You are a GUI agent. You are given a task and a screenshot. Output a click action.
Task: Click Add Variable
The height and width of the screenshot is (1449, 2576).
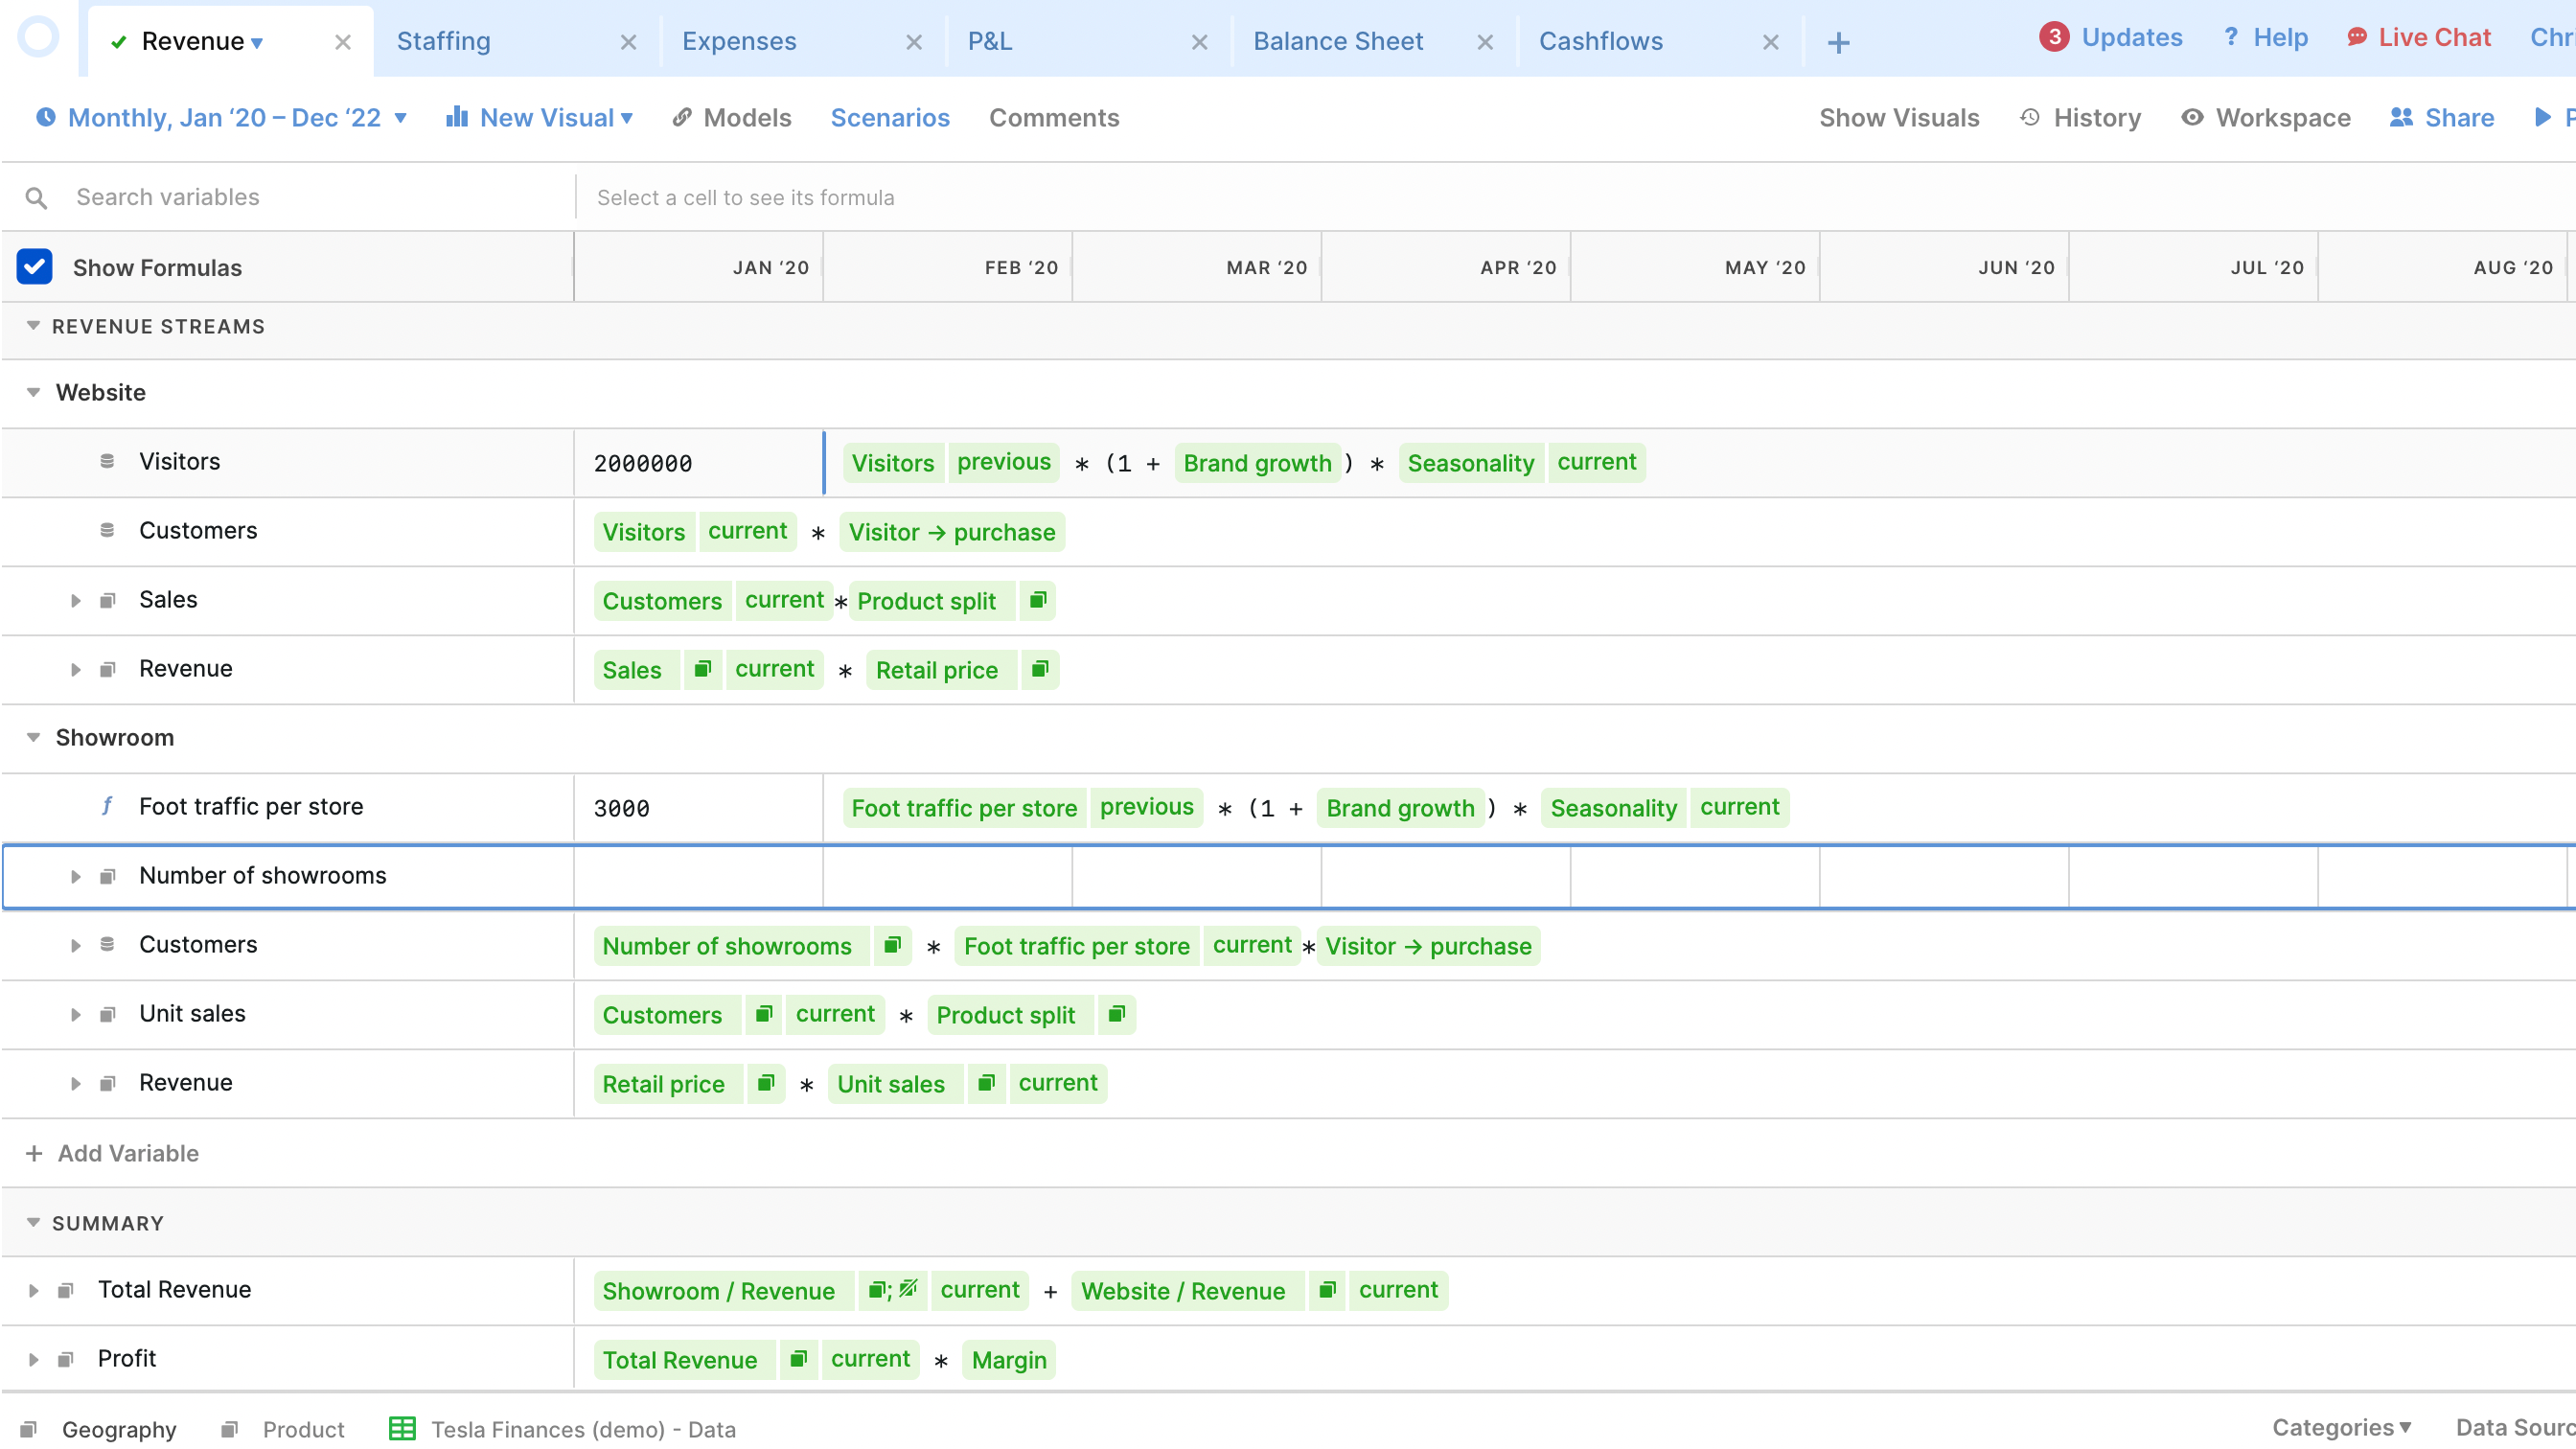coord(112,1153)
